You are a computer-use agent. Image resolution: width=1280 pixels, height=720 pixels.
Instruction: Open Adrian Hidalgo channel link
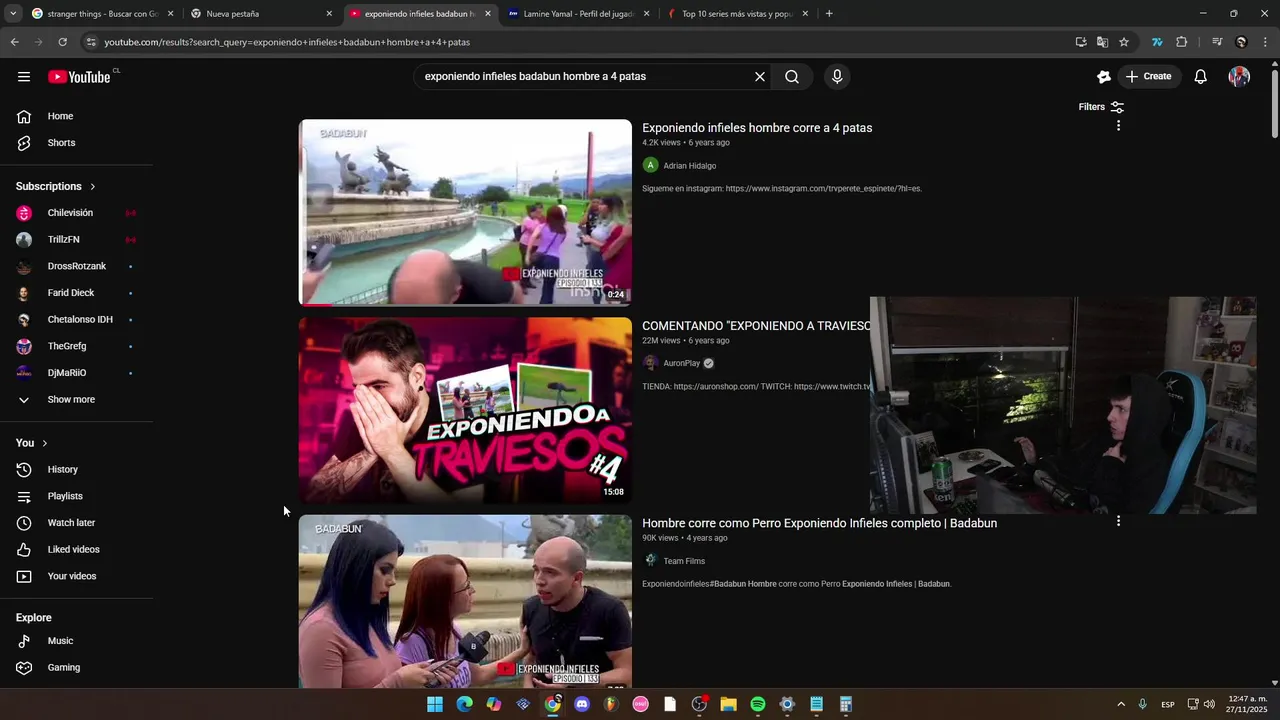point(690,166)
